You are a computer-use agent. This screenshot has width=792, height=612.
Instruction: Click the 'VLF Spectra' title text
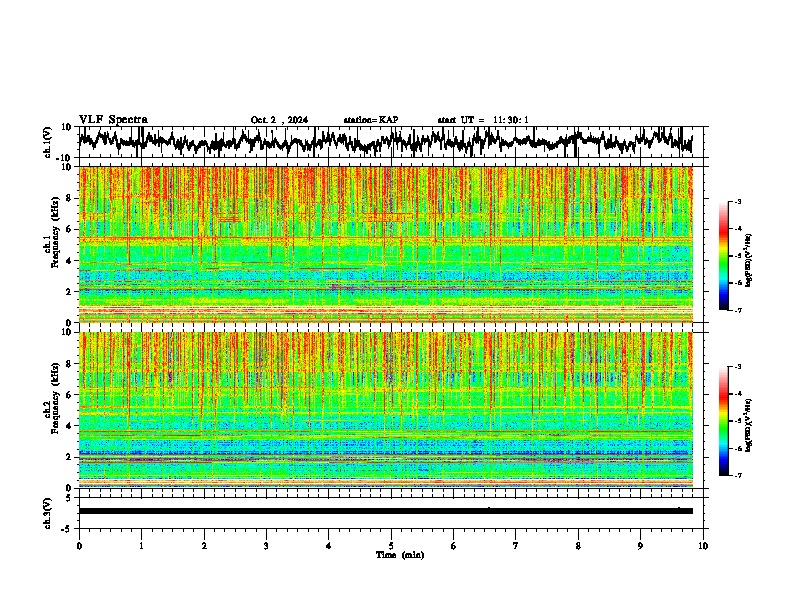pos(113,120)
